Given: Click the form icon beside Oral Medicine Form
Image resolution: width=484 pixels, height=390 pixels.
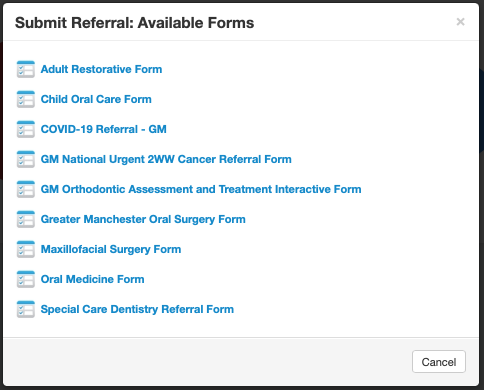Looking at the screenshot, I should tap(26, 279).
